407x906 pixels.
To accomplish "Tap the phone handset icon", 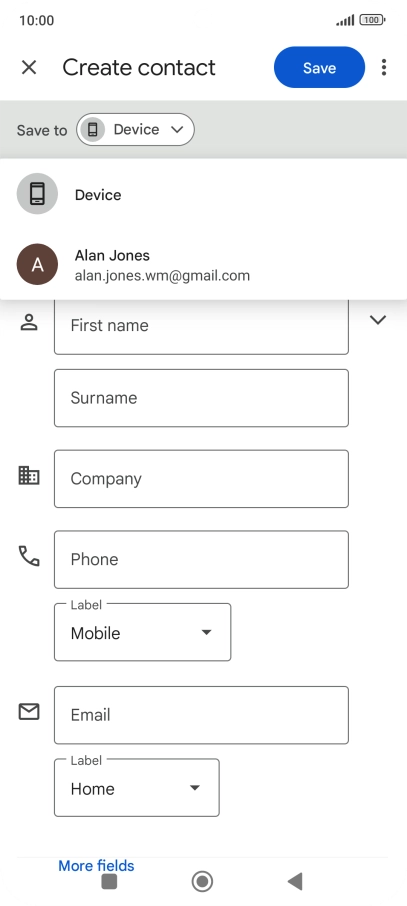I will (x=29, y=556).
